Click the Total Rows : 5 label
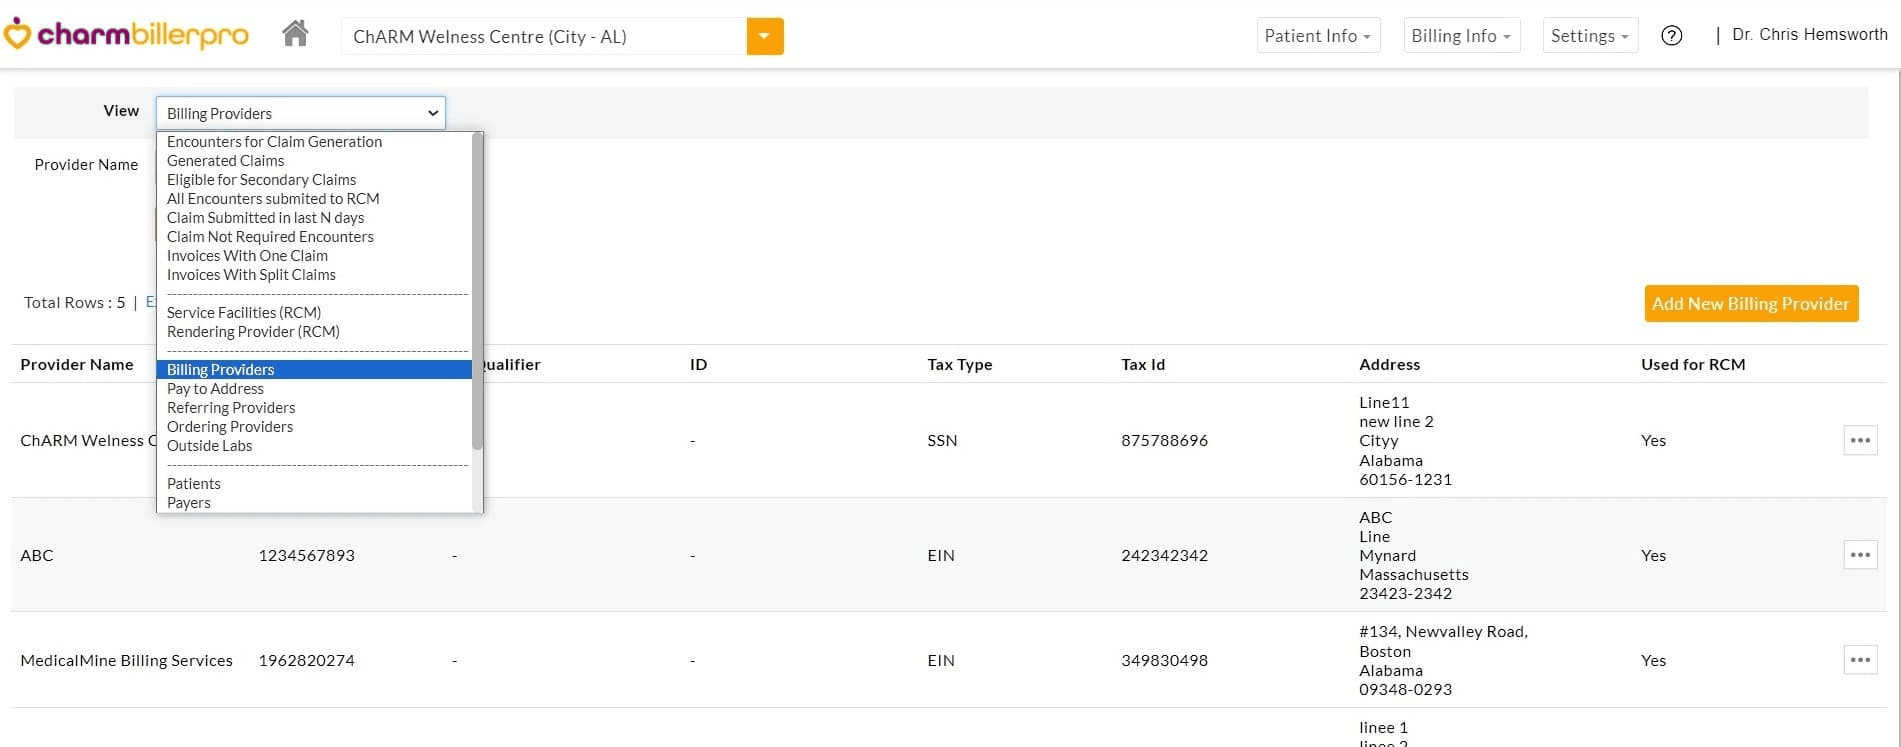Viewport: 1901px width, 747px height. (x=75, y=303)
